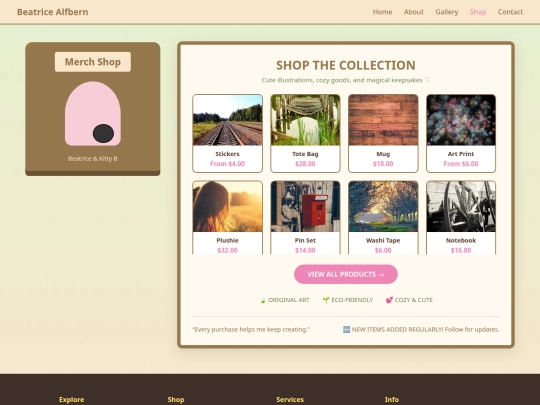Open the Home navigation link

(x=382, y=12)
